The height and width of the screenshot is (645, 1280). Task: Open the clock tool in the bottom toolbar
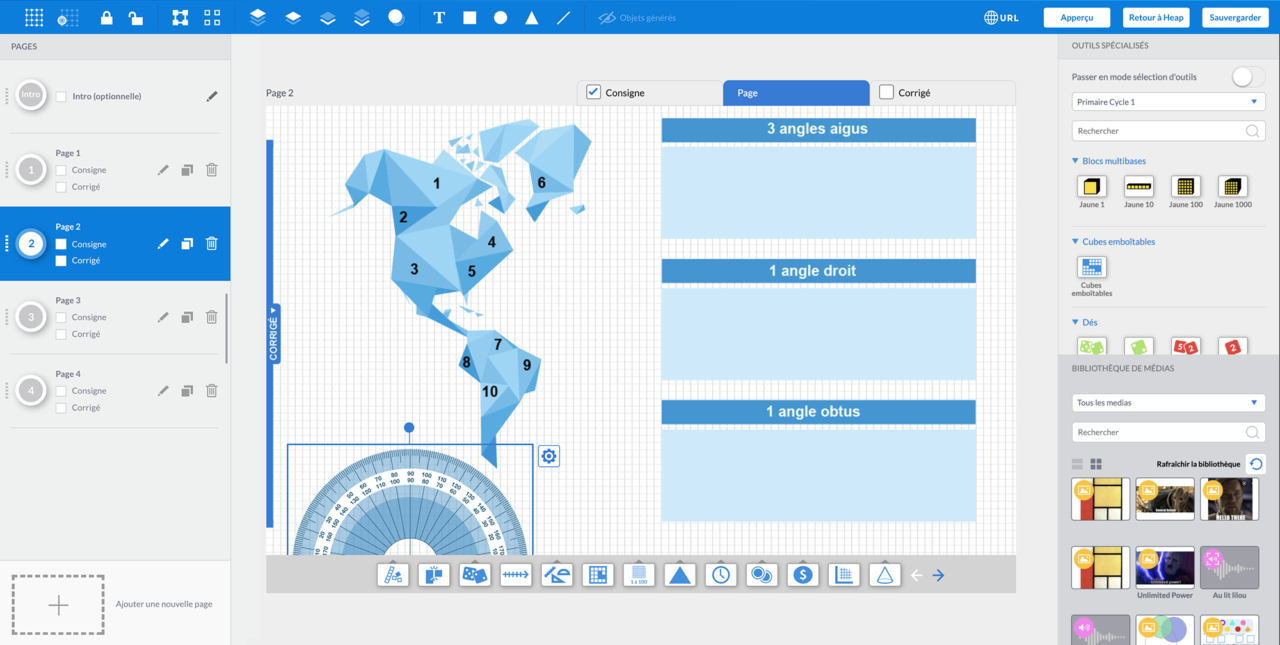pos(720,575)
